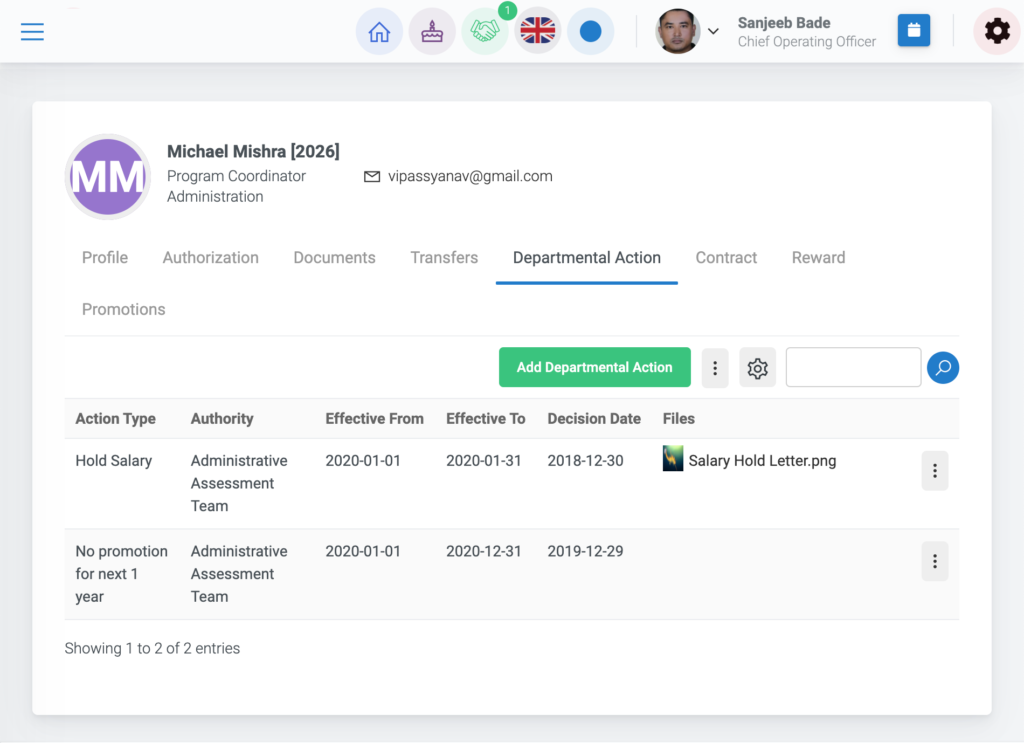Screen dimensions: 1024x743
Task: Switch to the Promotions tab
Action: pos(123,309)
